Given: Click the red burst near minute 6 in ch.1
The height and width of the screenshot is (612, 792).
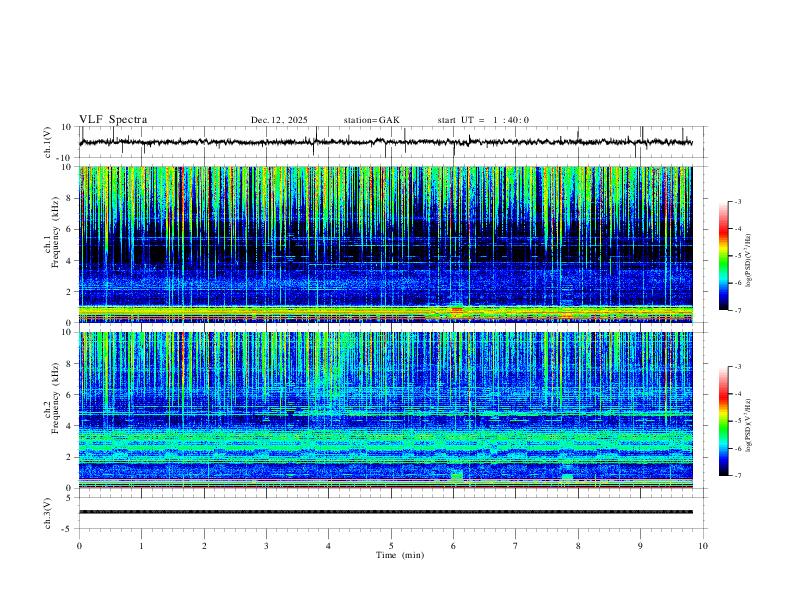Looking at the screenshot, I should pos(457,310).
